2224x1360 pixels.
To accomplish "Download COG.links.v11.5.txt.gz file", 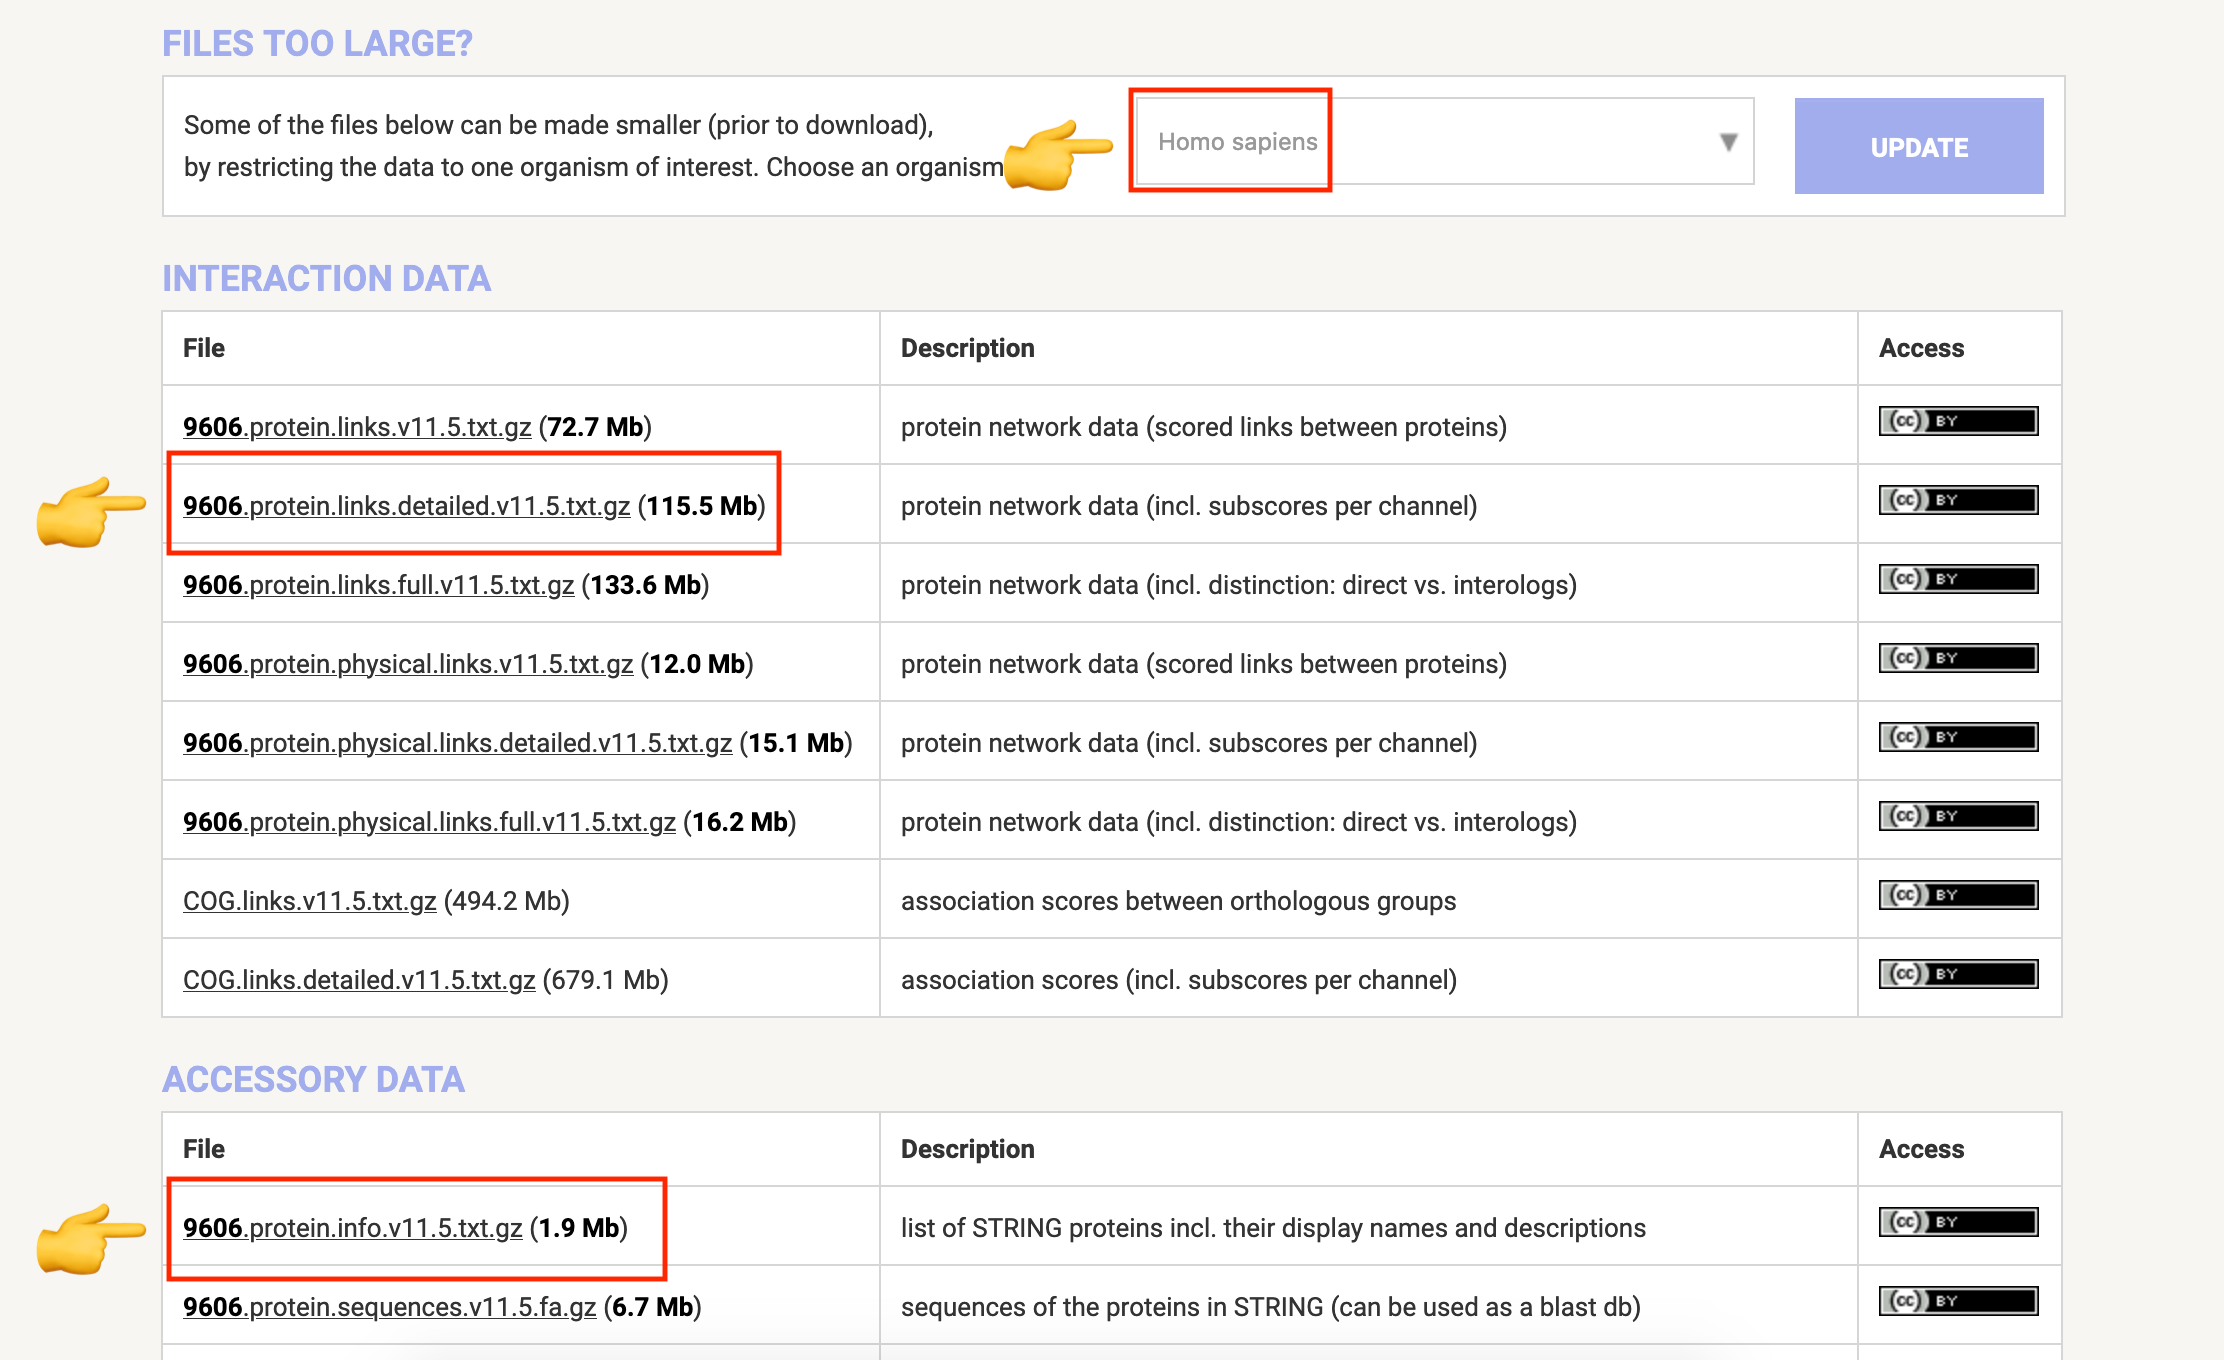I will [309, 901].
